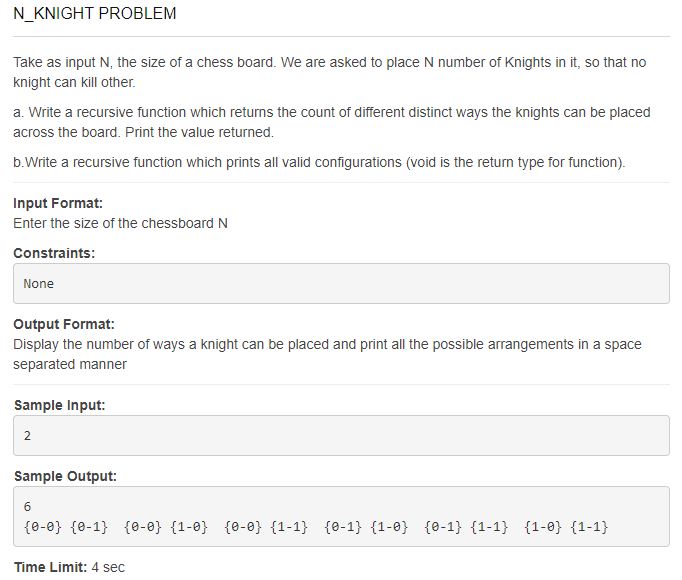This screenshot has height=580, width=682.
Task: Click the output description 'Display the number of ways'
Action: coord(327,354)
